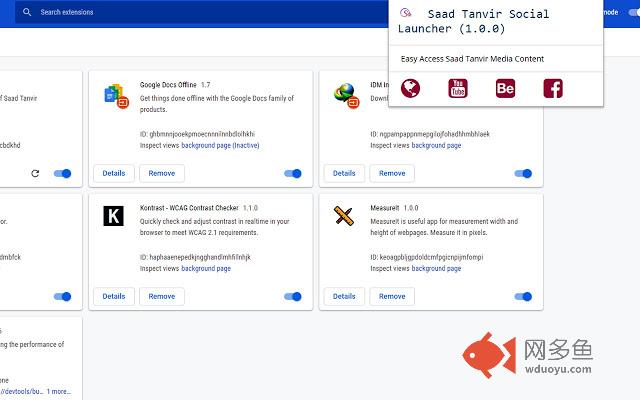
Task: Click the IDM Integration Module extension icon
Action: tap(347, 96)
